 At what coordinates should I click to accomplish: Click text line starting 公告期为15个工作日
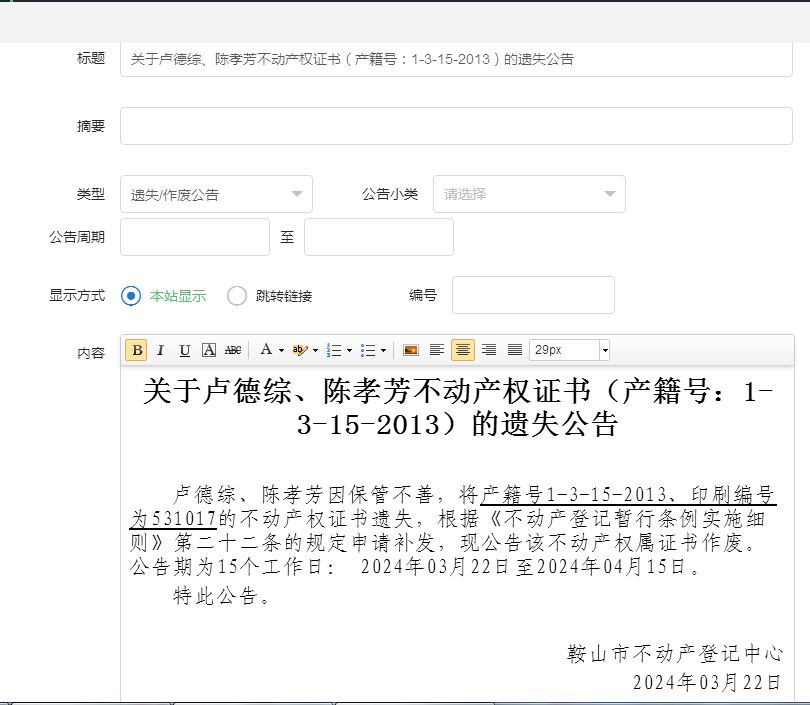point(415,567)
